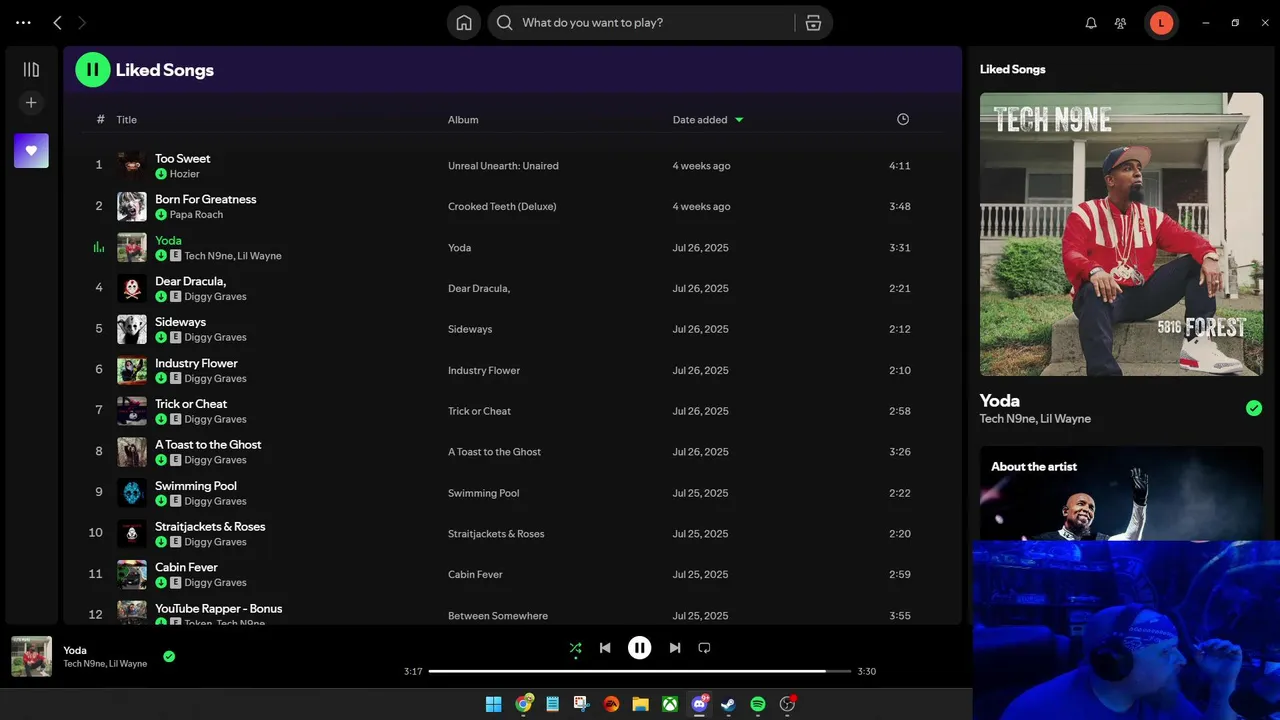Toggle shuffle in the player bar

(x=575, y=648)
